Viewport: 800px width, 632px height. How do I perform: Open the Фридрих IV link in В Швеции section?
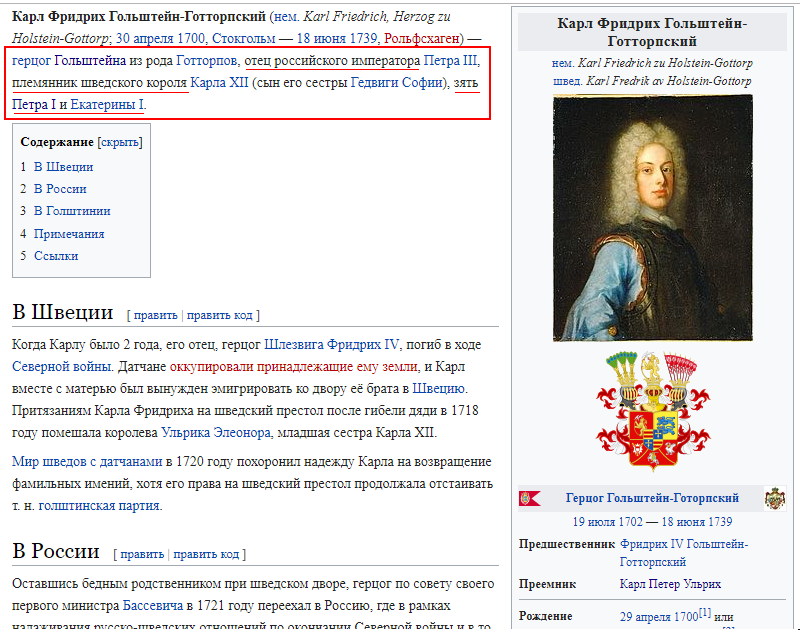coord(363,345)
